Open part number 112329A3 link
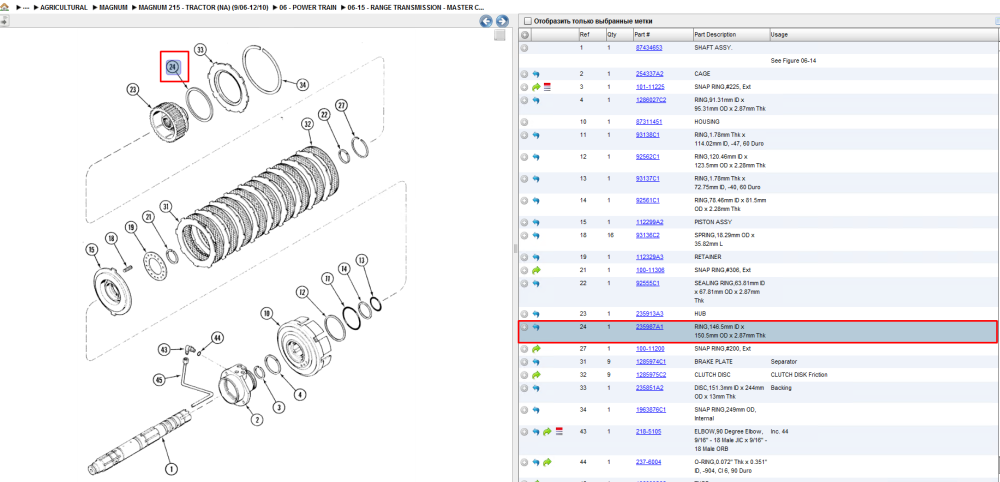 (x=649, y=257)
